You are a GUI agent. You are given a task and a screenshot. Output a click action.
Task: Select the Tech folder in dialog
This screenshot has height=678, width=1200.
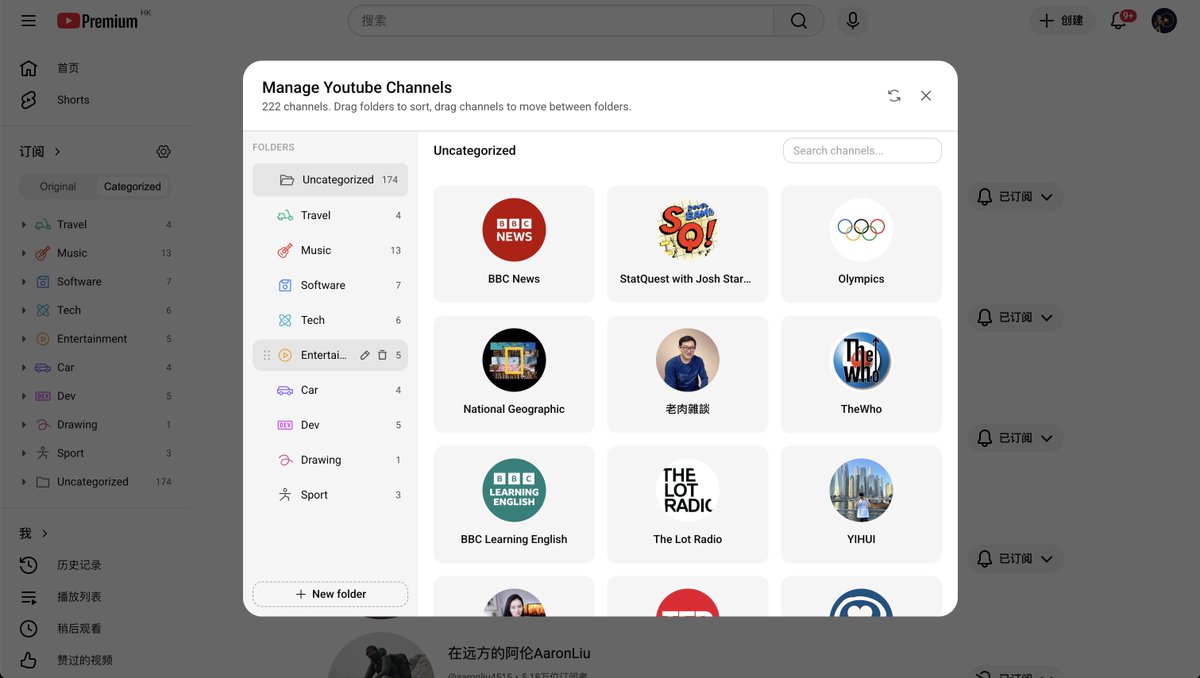(330, 320)
